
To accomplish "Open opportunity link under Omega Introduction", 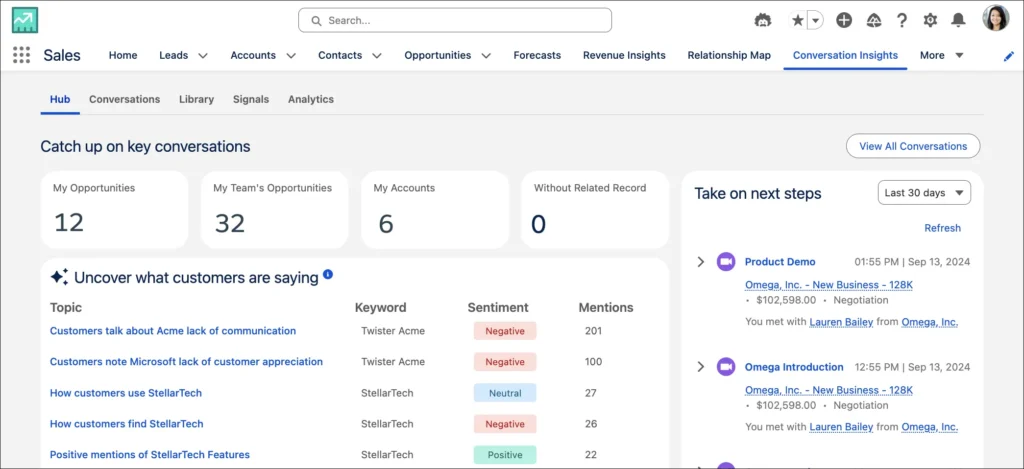I will pos(829,390).
